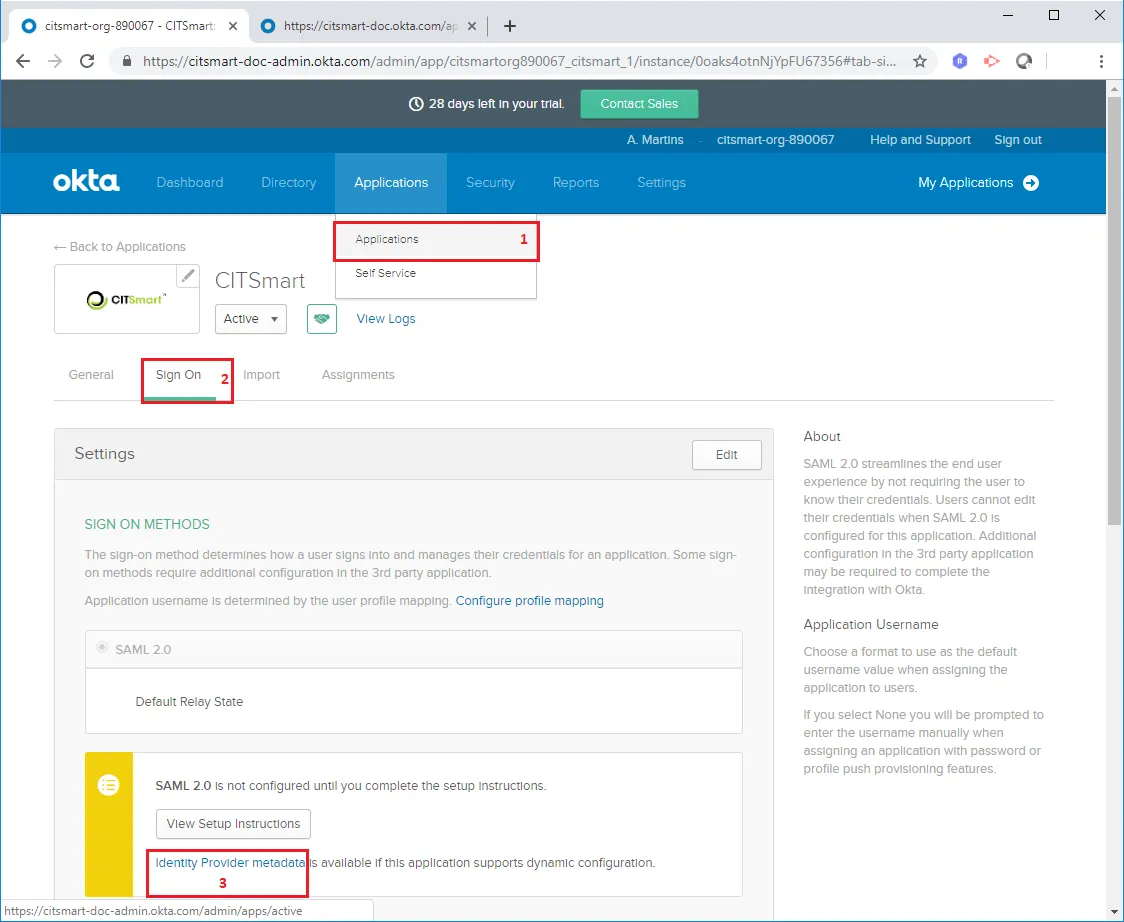Click the CITSmart application title
Screen dimensions: 1124x922
click(x=259, y=280)
